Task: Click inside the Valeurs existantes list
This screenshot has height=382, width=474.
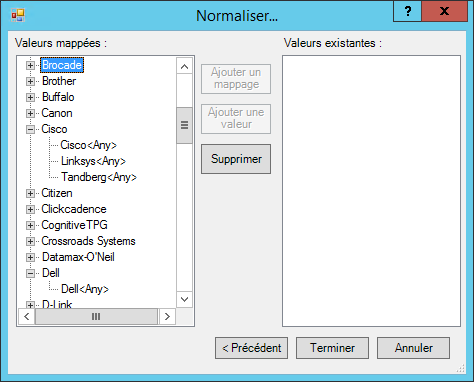Action: click(x=371, y=191)
